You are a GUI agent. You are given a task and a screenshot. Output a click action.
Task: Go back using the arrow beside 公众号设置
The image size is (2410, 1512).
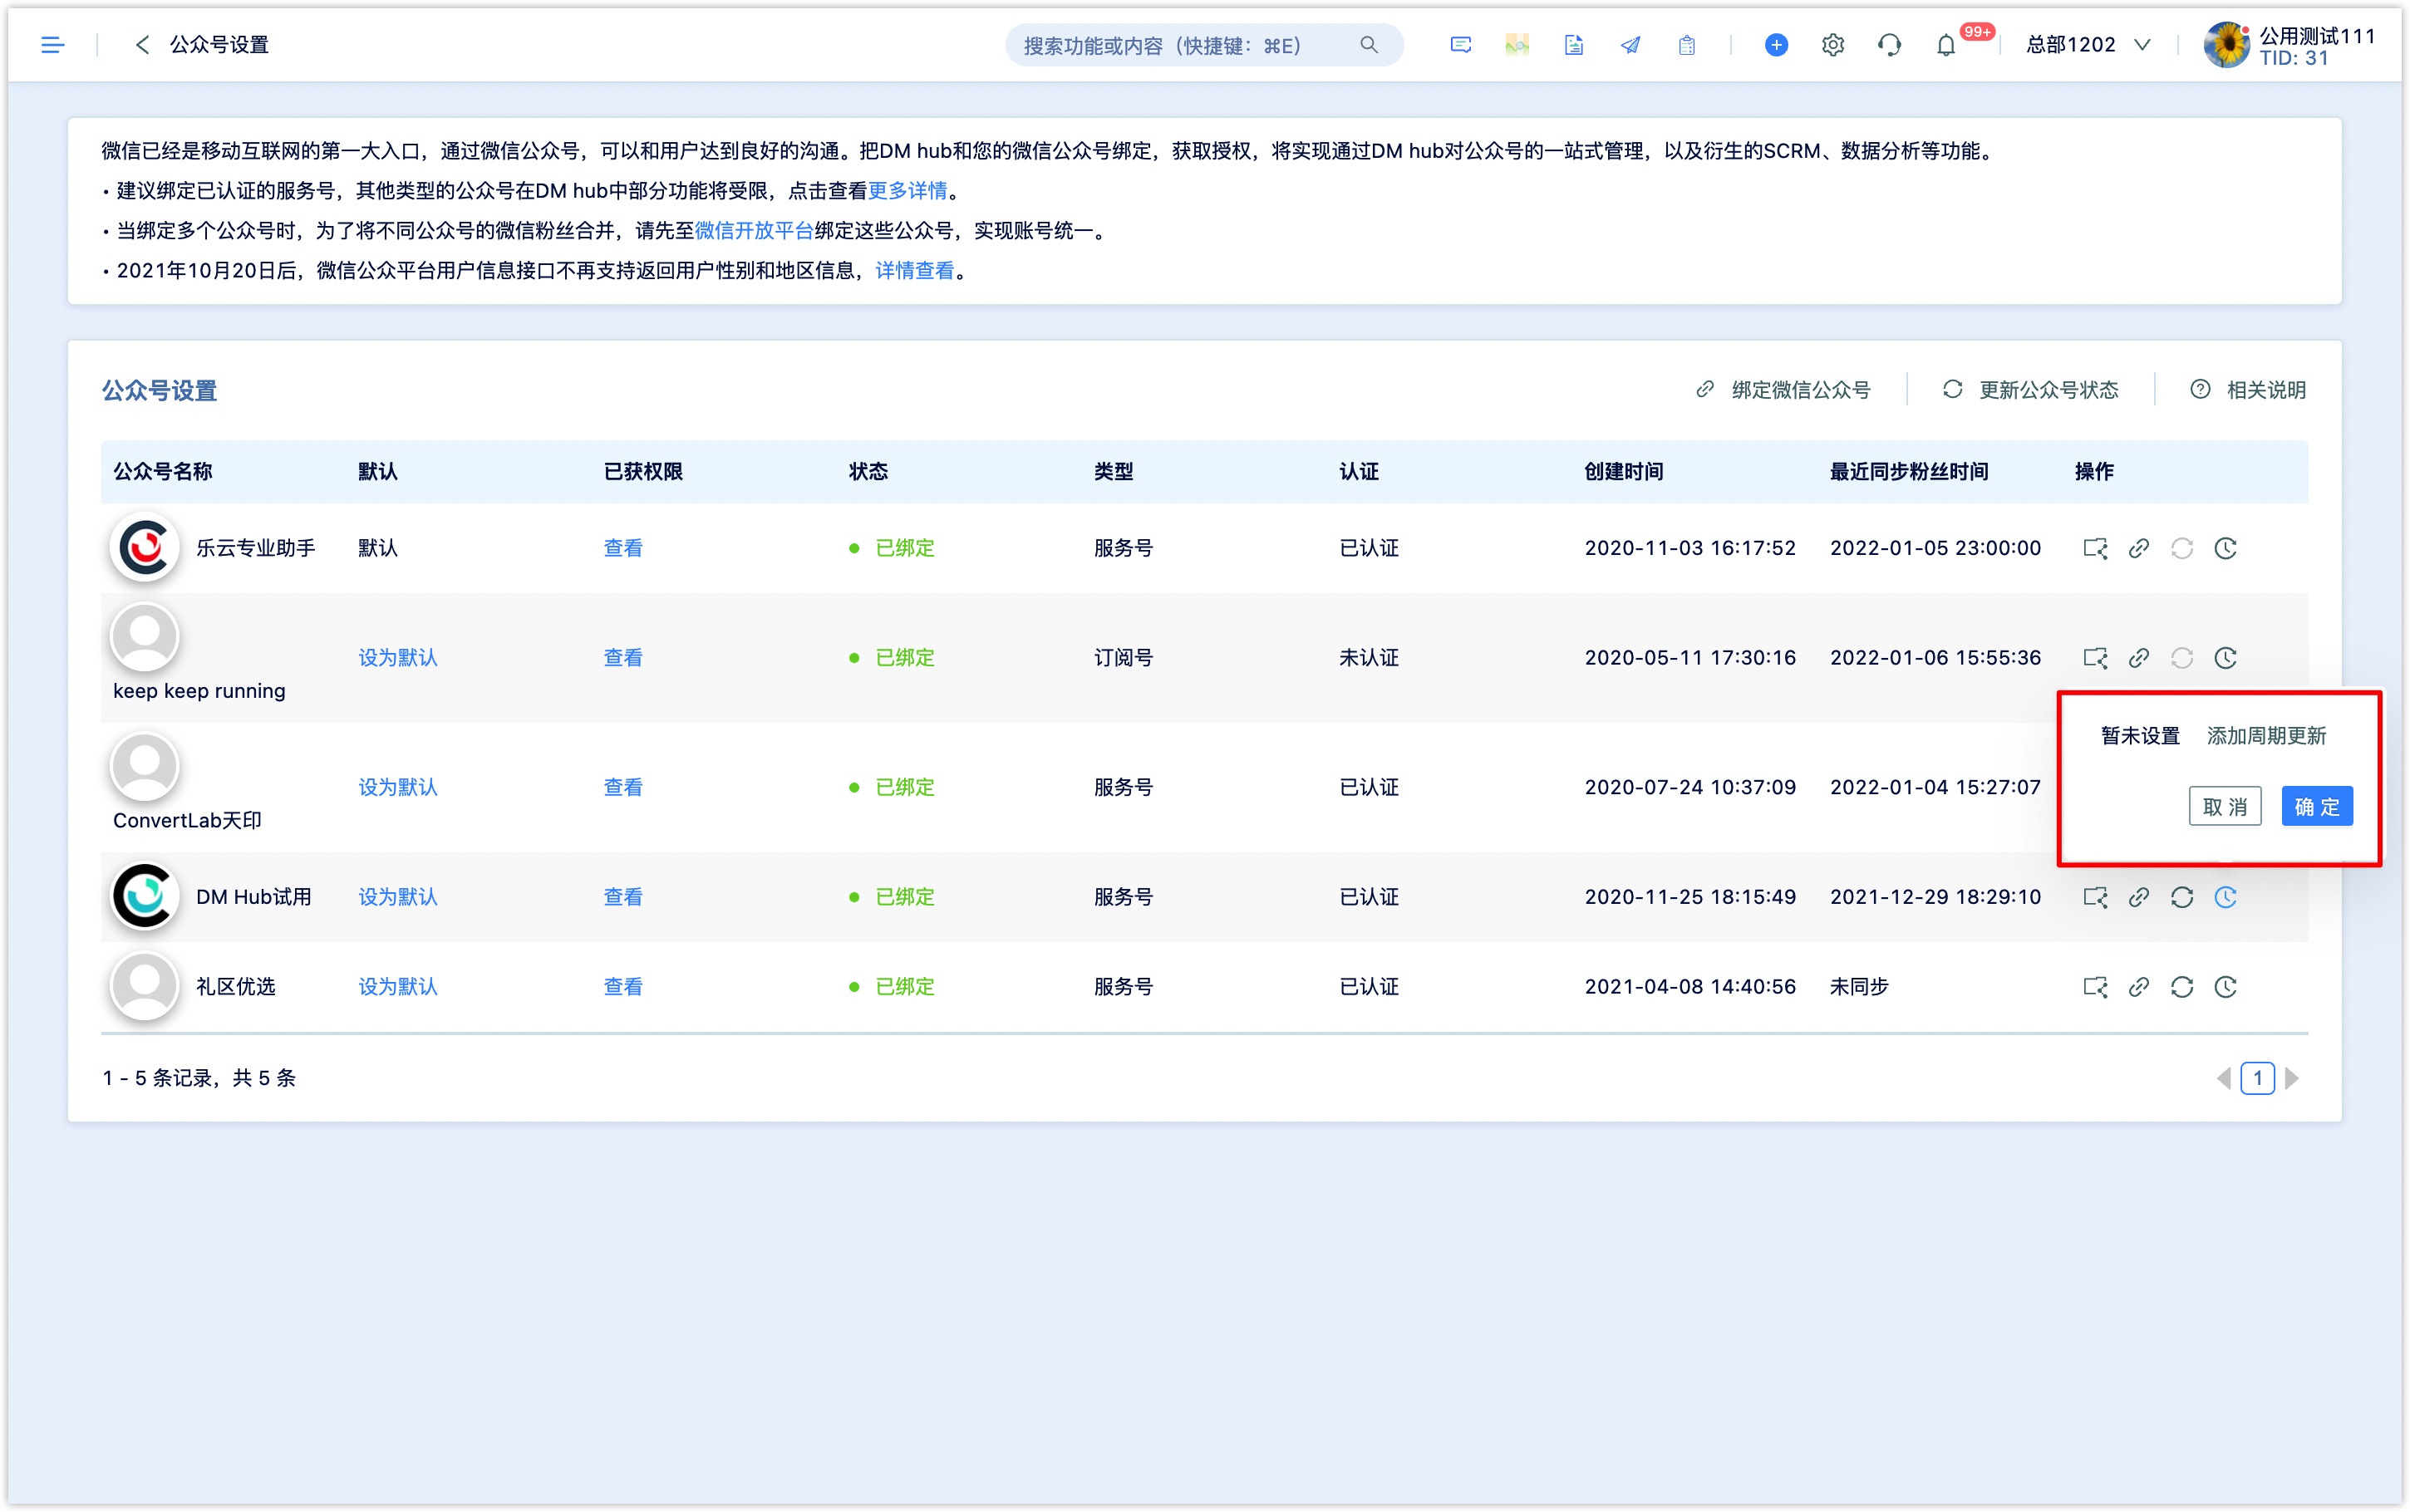click(x=142, y=45)
